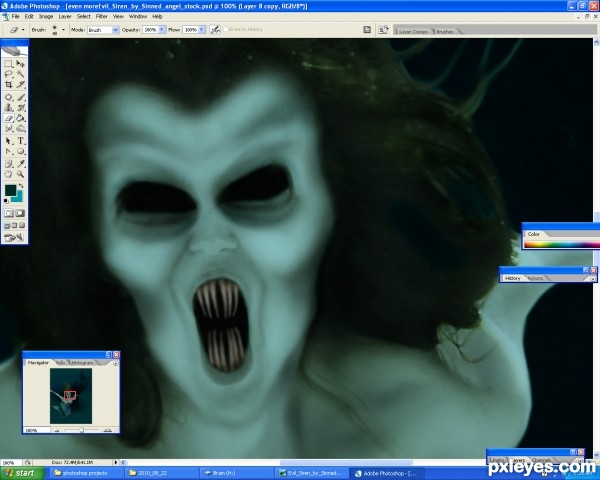Switch to Full Screen mode

[22, 225]
